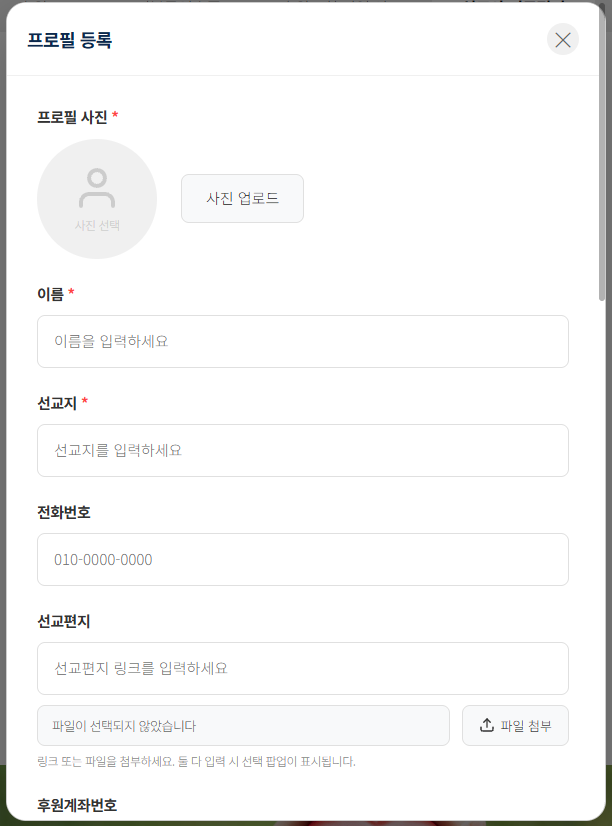Click the link-or-file helper text under 선교편지

pos(196,761)
